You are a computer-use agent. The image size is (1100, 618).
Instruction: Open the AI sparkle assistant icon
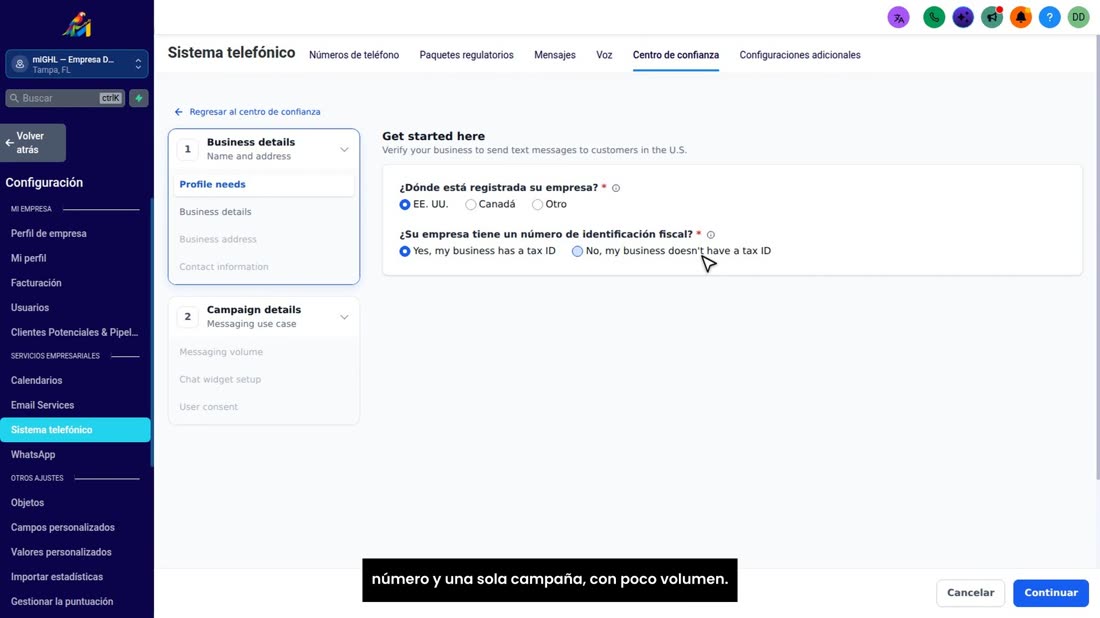click(x=962, y=18)
